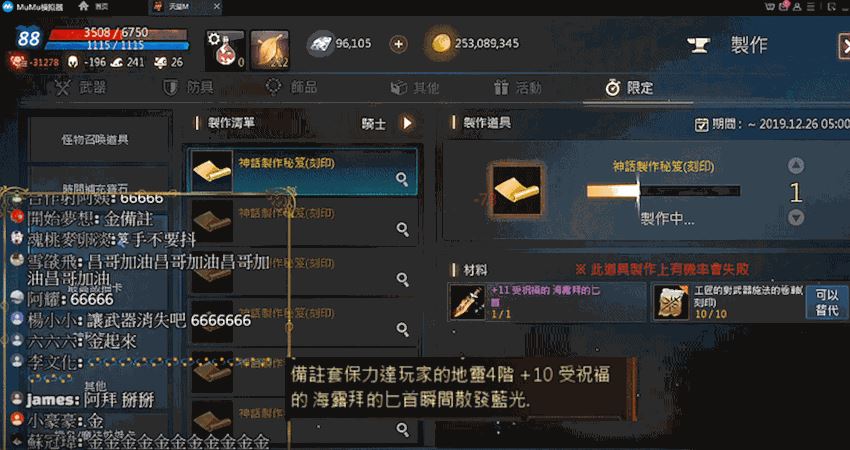Click the engraved craftsman scroll material icon
The width and height of the screenshot is (850, 450).
[x=672, y=301]
